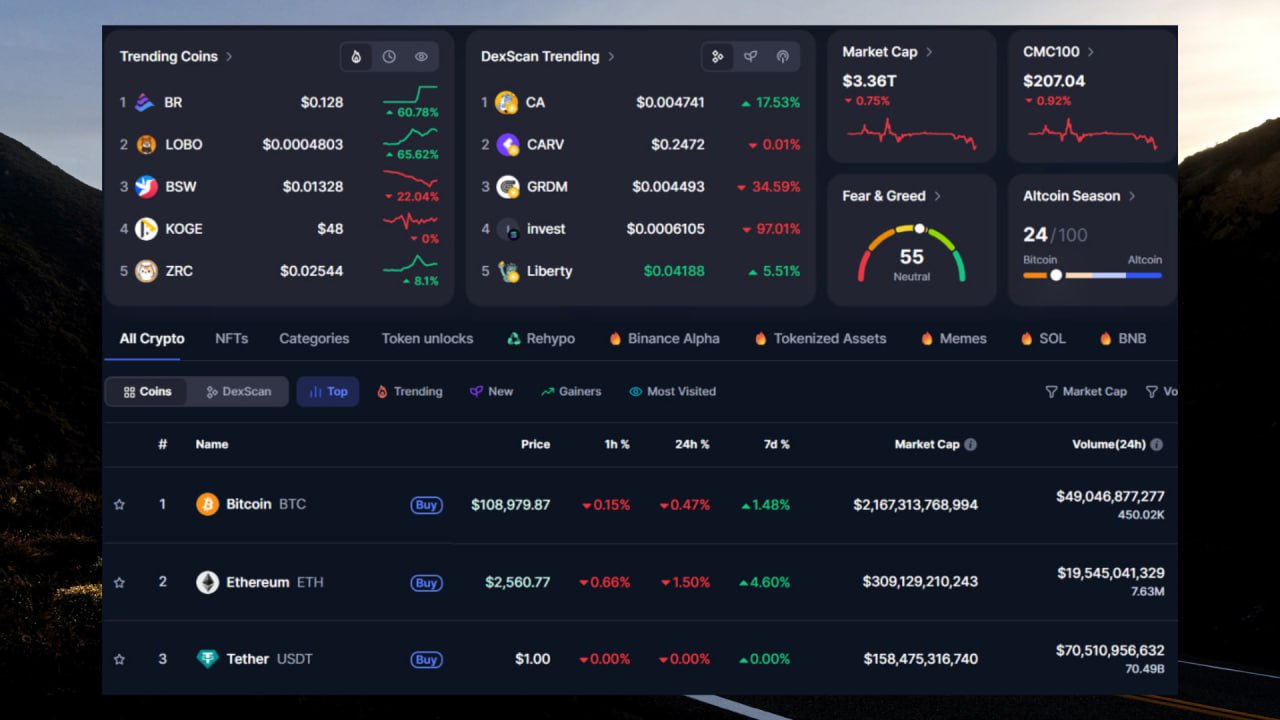The image size is (1280, 720).
Task: Click the info icon beside Market Cap column header
Action: point(970,444)
